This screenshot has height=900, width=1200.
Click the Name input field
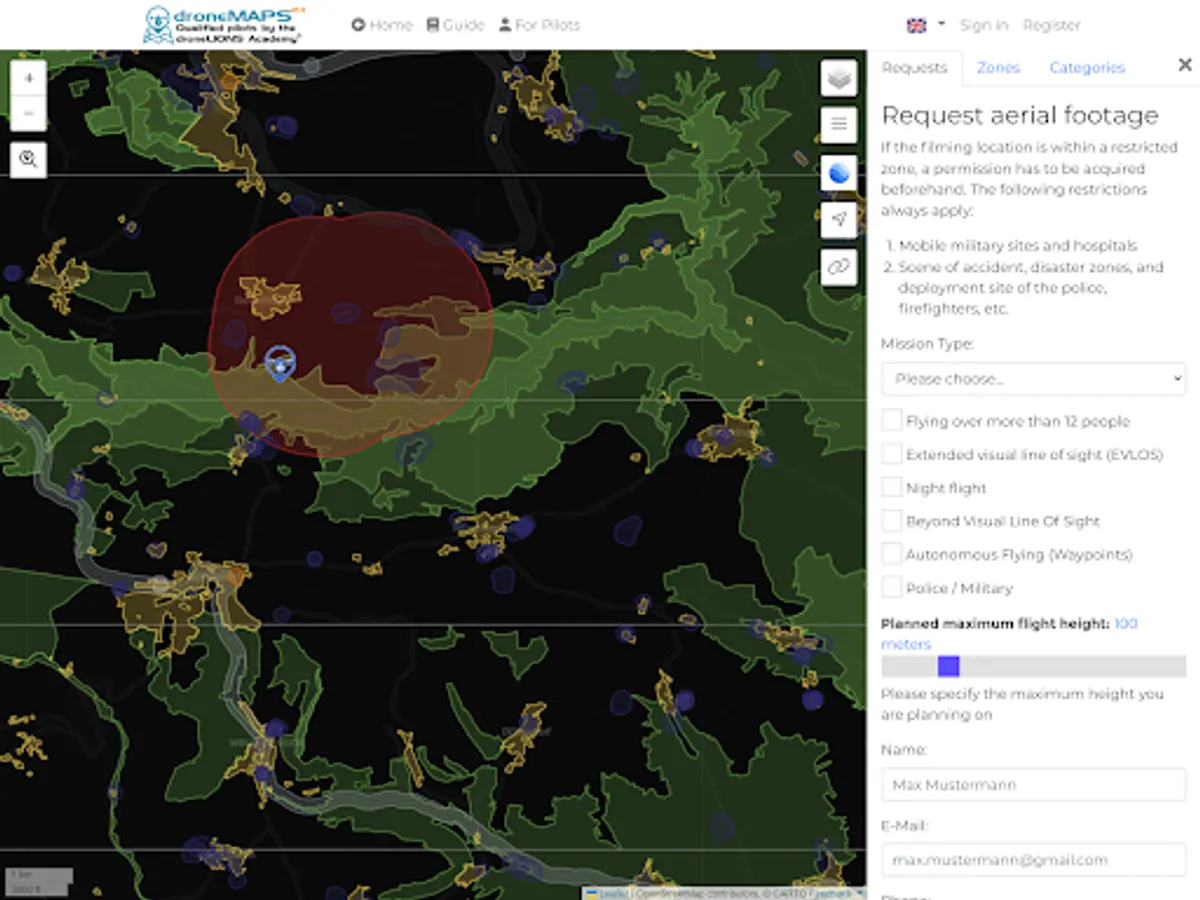(x=1033, y=785)
